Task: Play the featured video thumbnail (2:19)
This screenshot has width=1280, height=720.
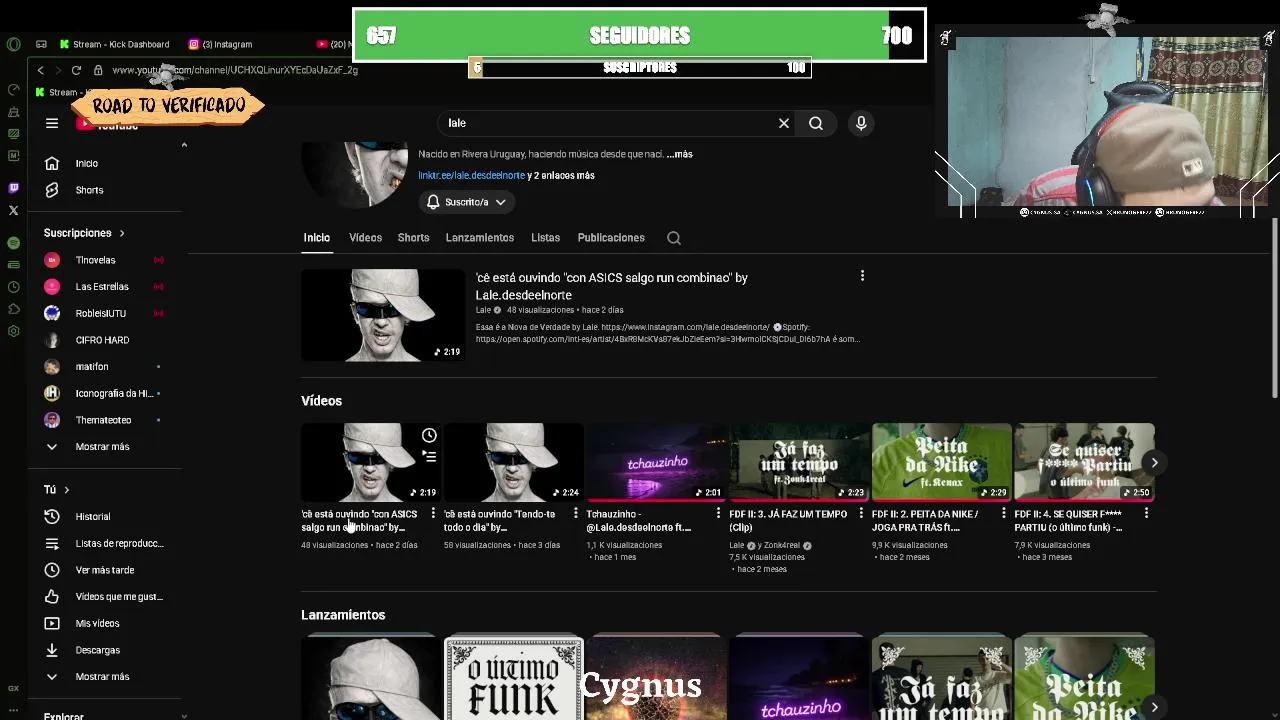Action: 383,315
